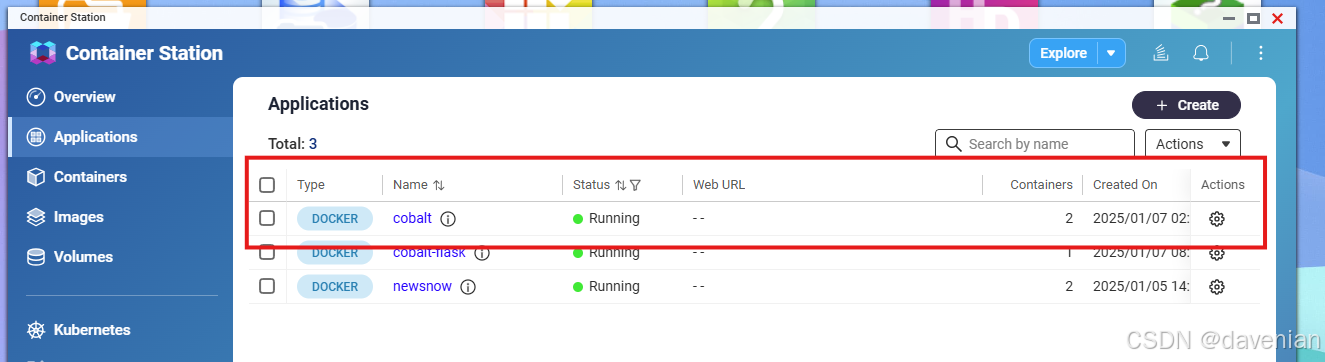Open the gear actions for cobalt row

pyautogui.click(x=1217, y=219)
